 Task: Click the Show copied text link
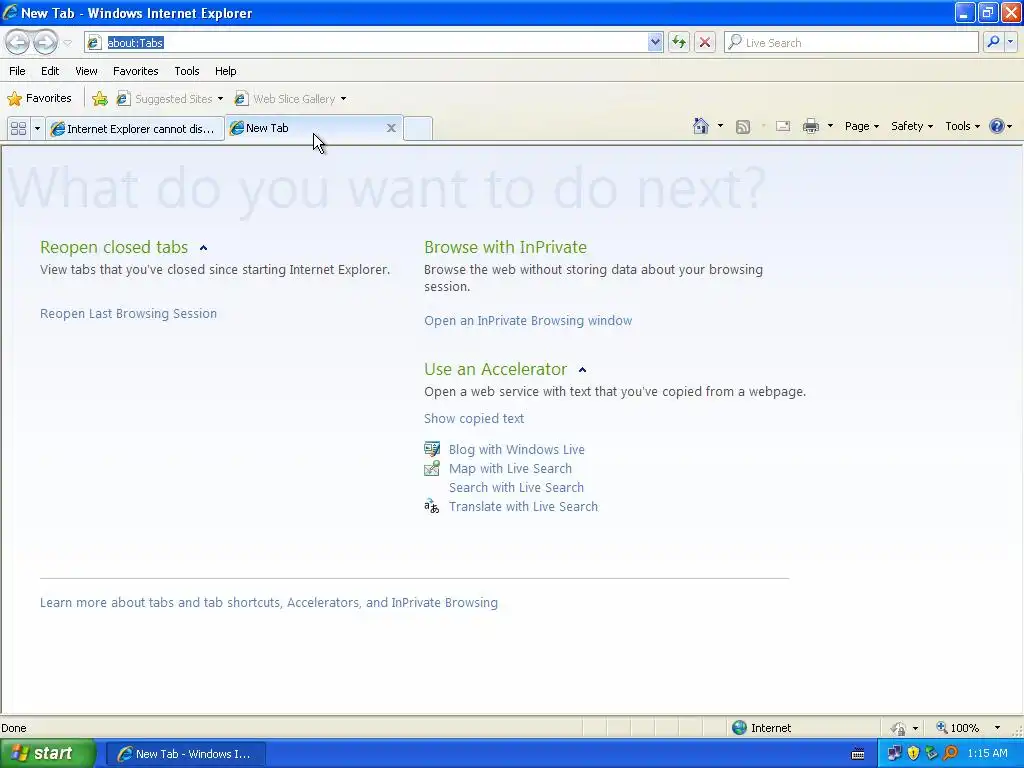473,419
